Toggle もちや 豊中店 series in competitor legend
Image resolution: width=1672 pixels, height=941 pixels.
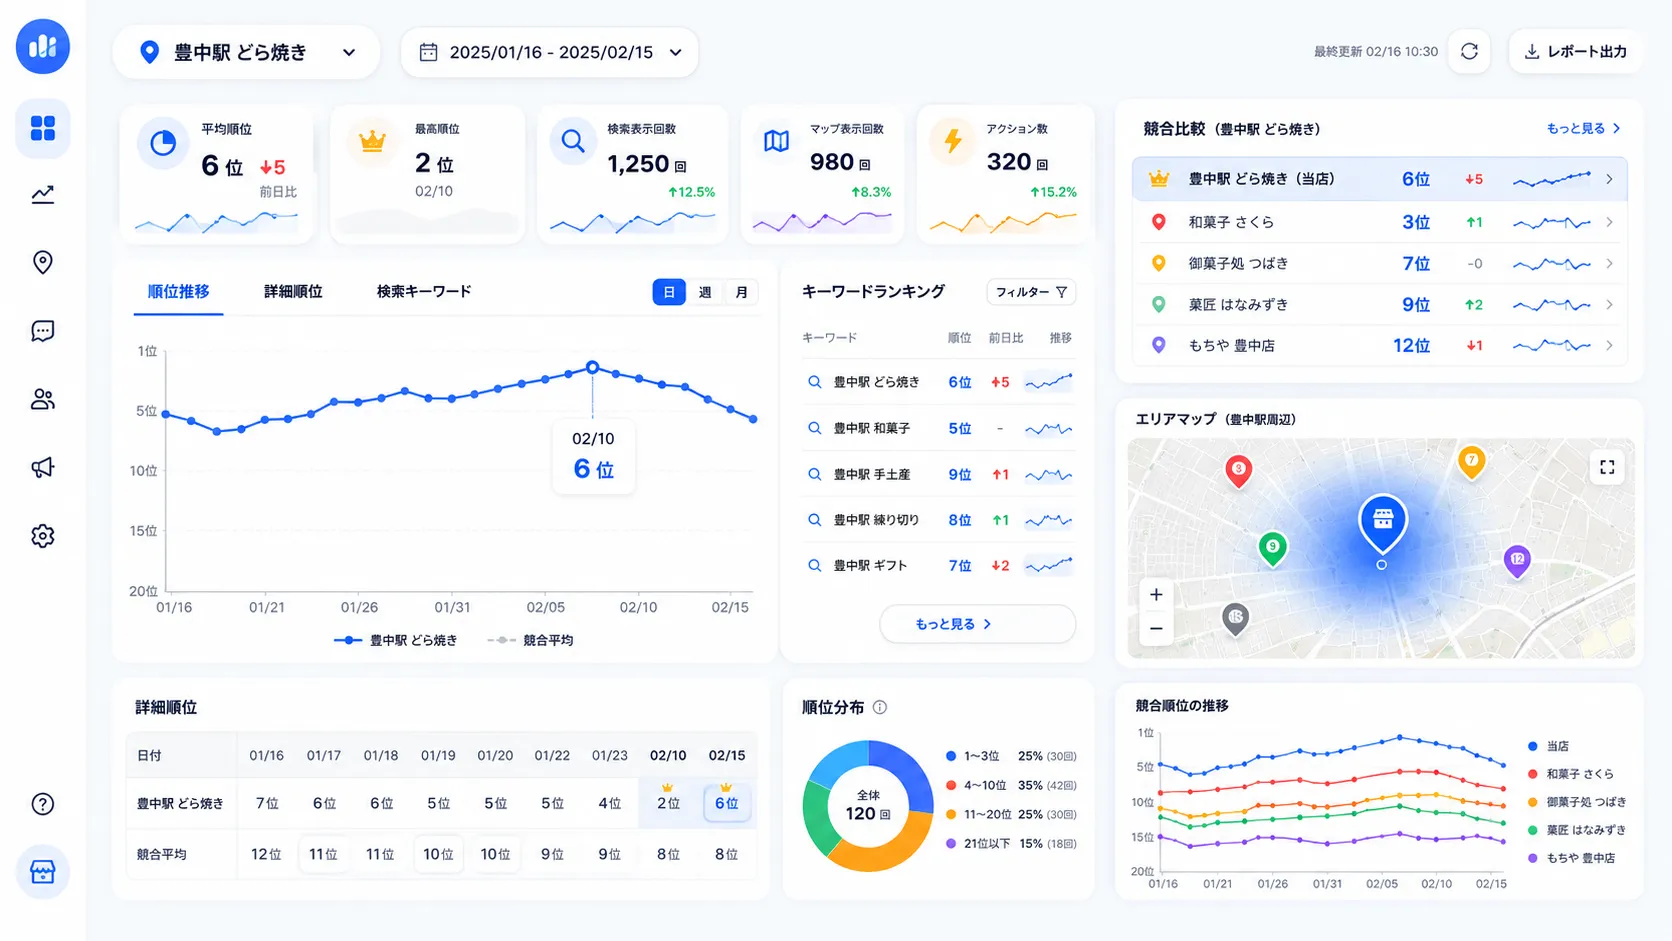pyautogui.click(x=1571, y=858)
